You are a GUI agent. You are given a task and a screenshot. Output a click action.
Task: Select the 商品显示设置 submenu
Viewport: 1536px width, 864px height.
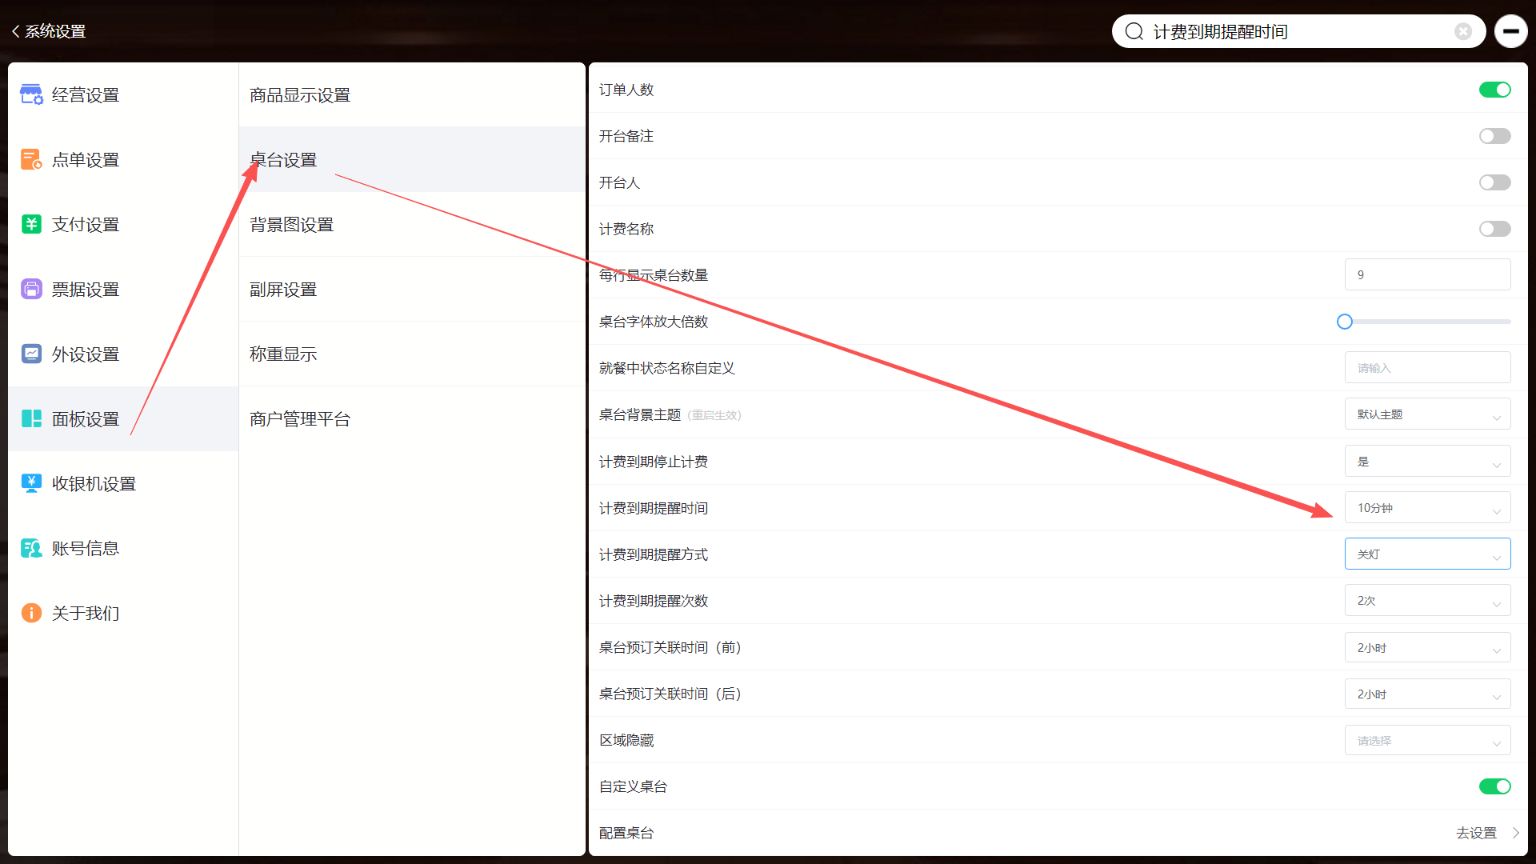click(412, 95)
